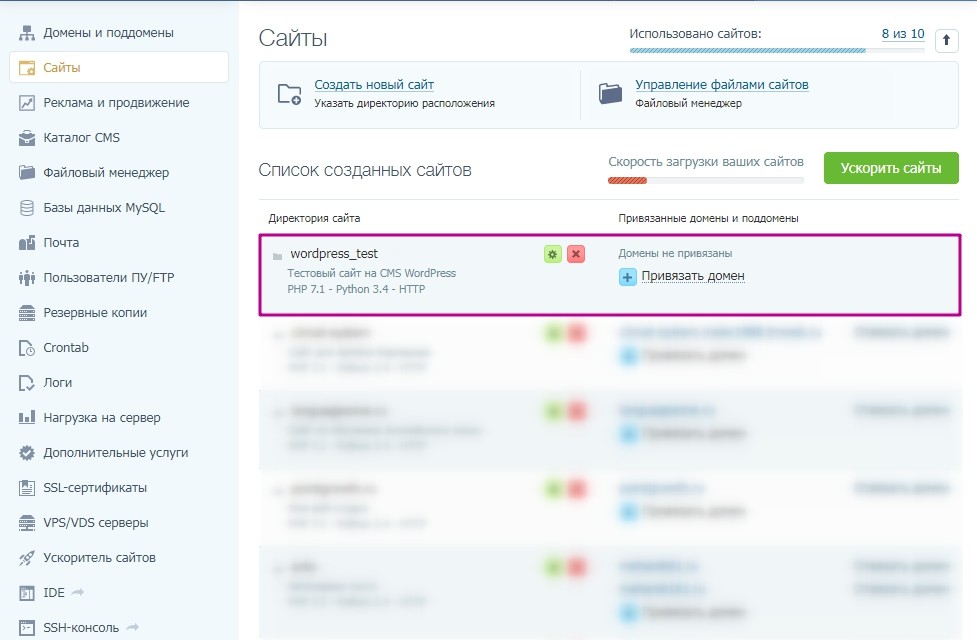The image size is (977, 640).
Task: Select Сайты in the sidebar menu
Action: (118, 67)
